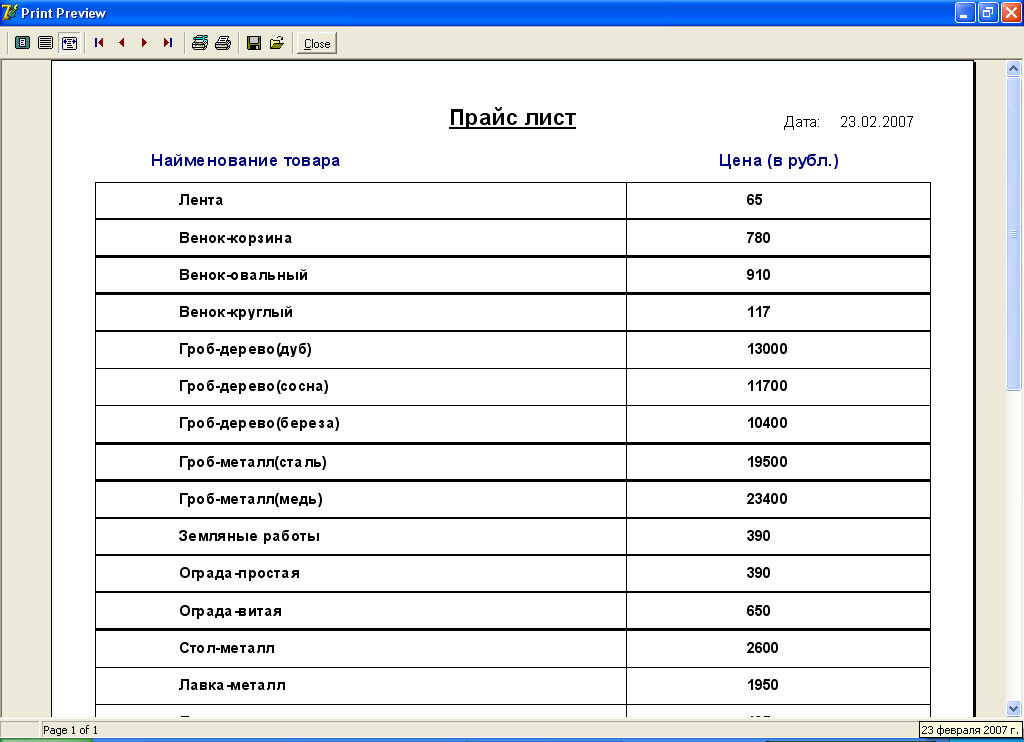Click the scrollbar down arrow
The height and width of the screenshot is (742, 1024).
[x=1014, y=708]
